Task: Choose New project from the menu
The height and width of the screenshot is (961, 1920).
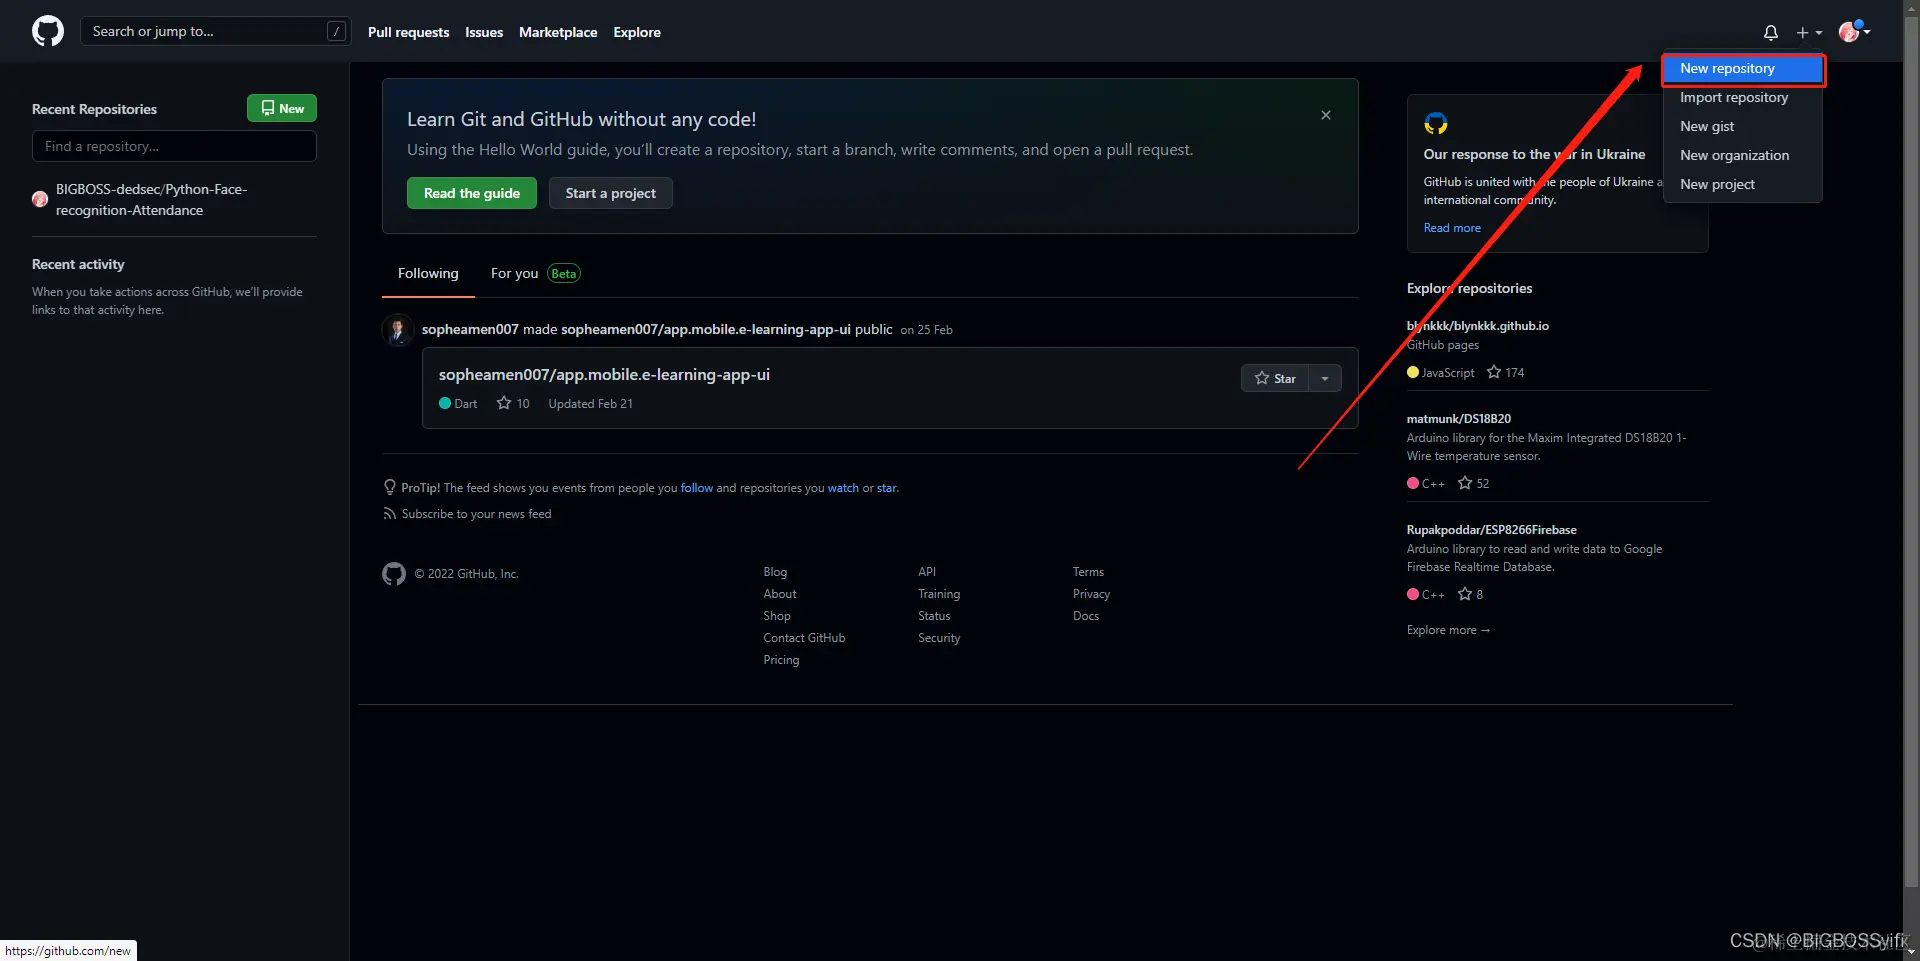Action: [1743, 184]
